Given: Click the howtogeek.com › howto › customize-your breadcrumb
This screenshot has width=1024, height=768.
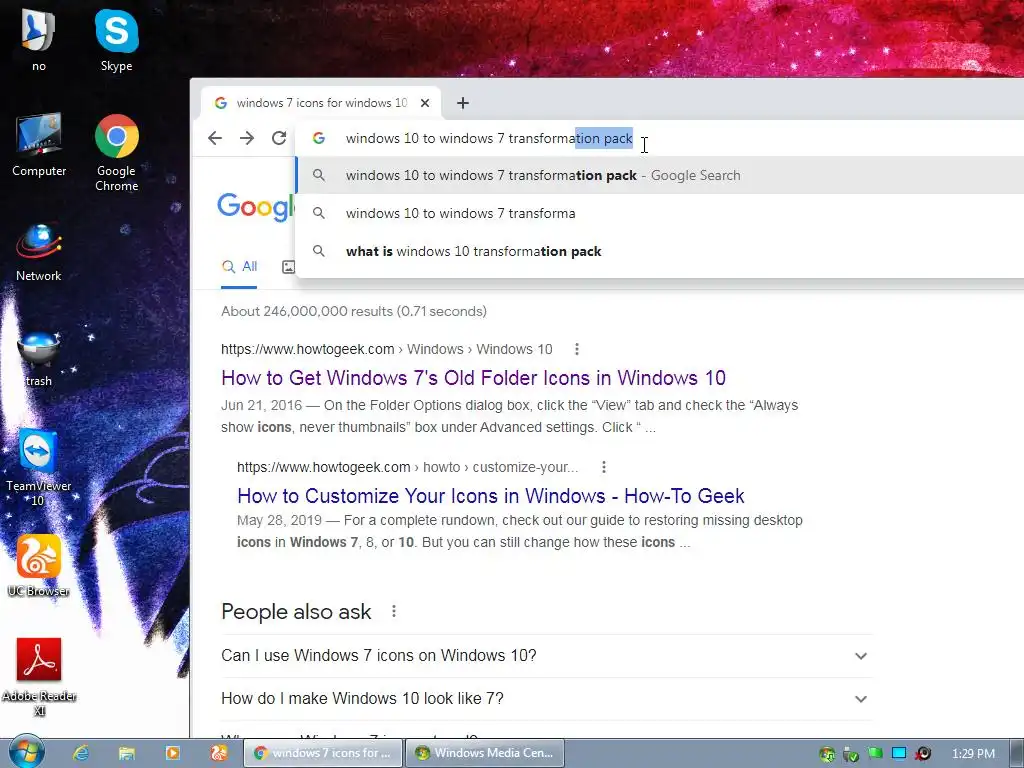Looking at the screenshot, I should (408, 467).
